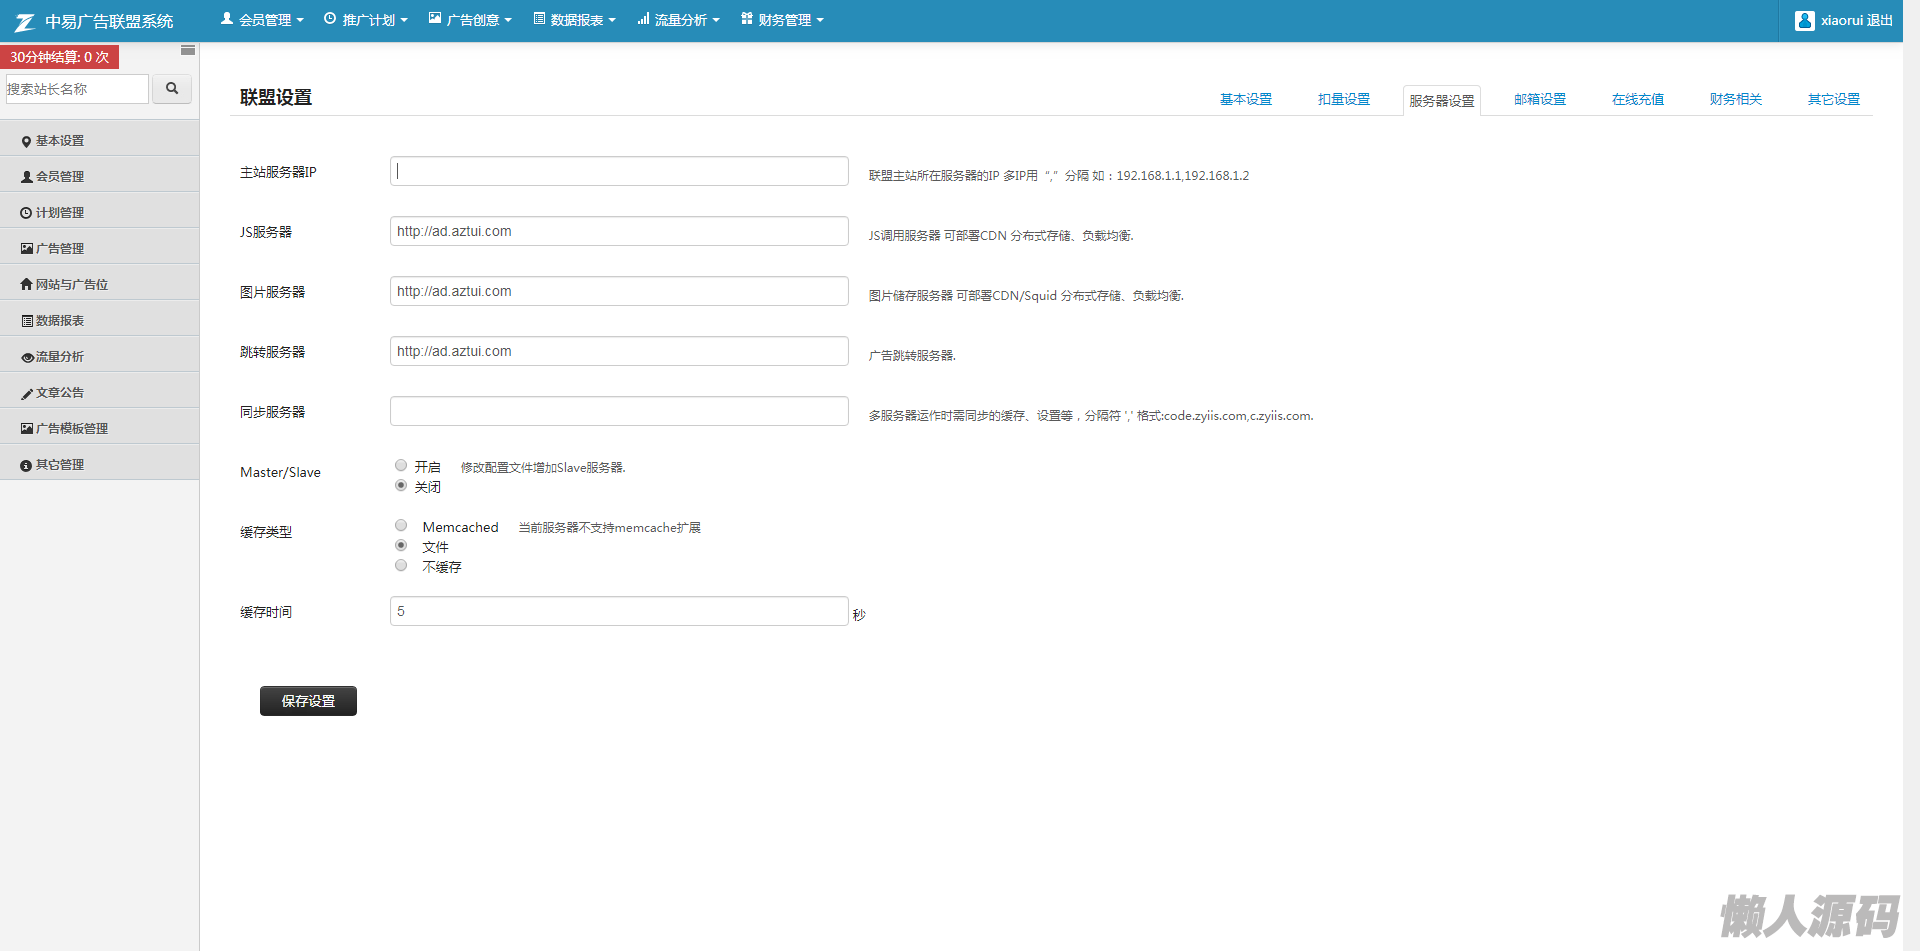Enable Master/Slave with the 开启 radio
This screenshot has width=1920, height=951.
click(401, 466)
